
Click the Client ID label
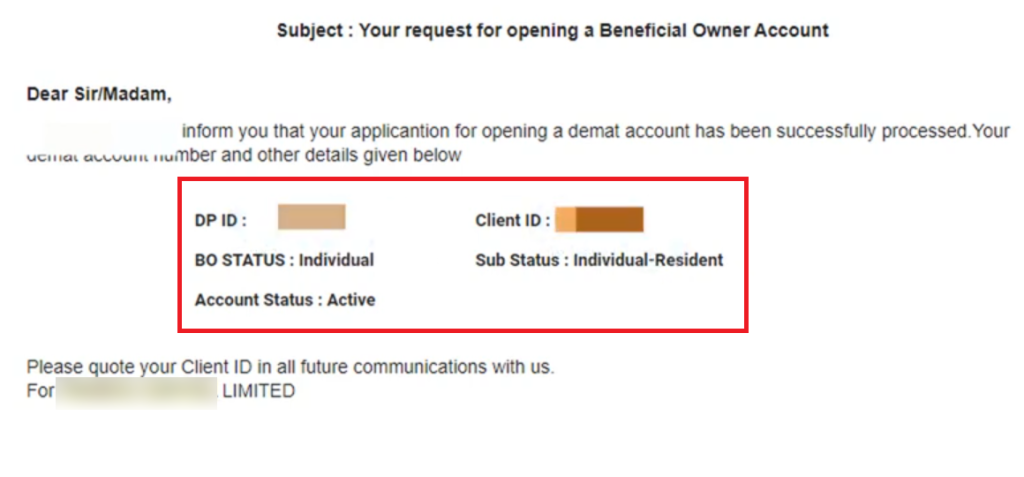[513, 220]
